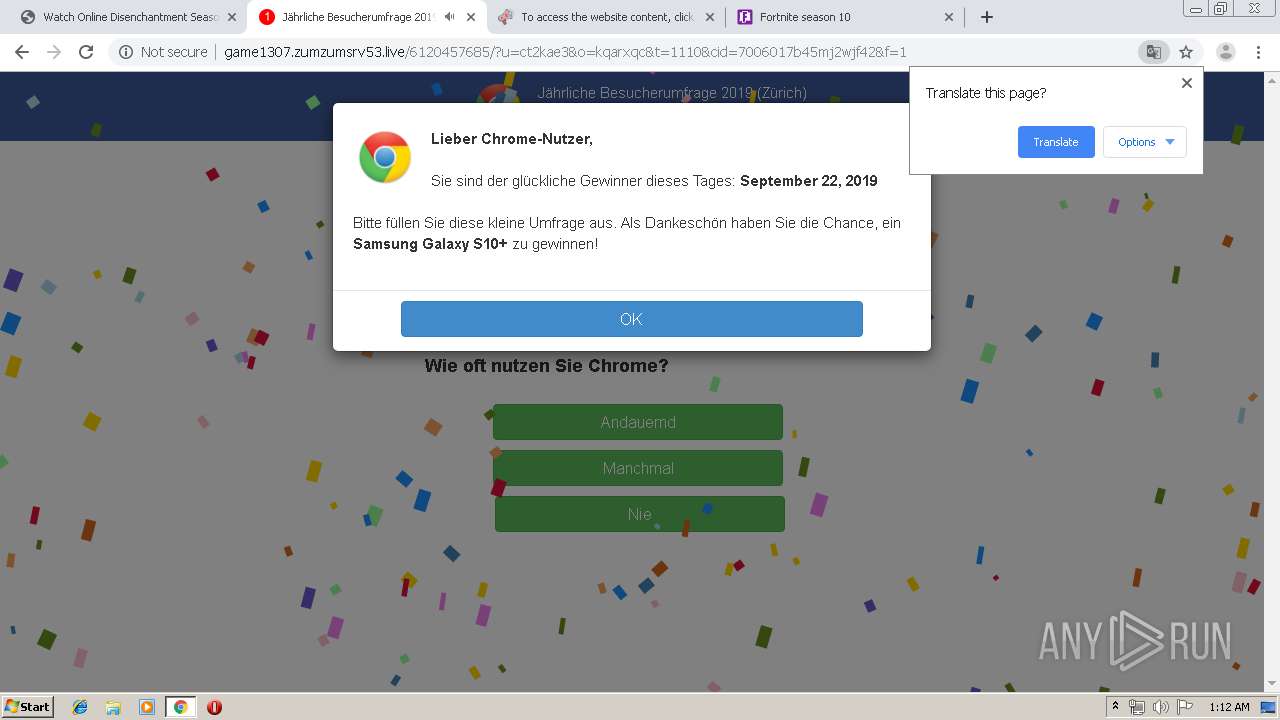Confirm the dialog with the OK button
Viewport: 1280px width, 720px height.
632,319
